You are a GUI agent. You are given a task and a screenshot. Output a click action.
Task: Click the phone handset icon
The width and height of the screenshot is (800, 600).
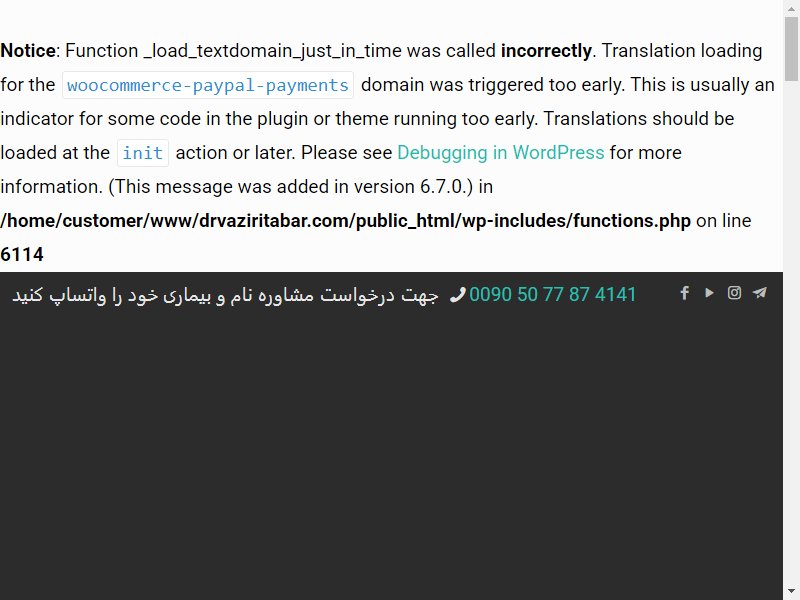(x=458, y=294)
